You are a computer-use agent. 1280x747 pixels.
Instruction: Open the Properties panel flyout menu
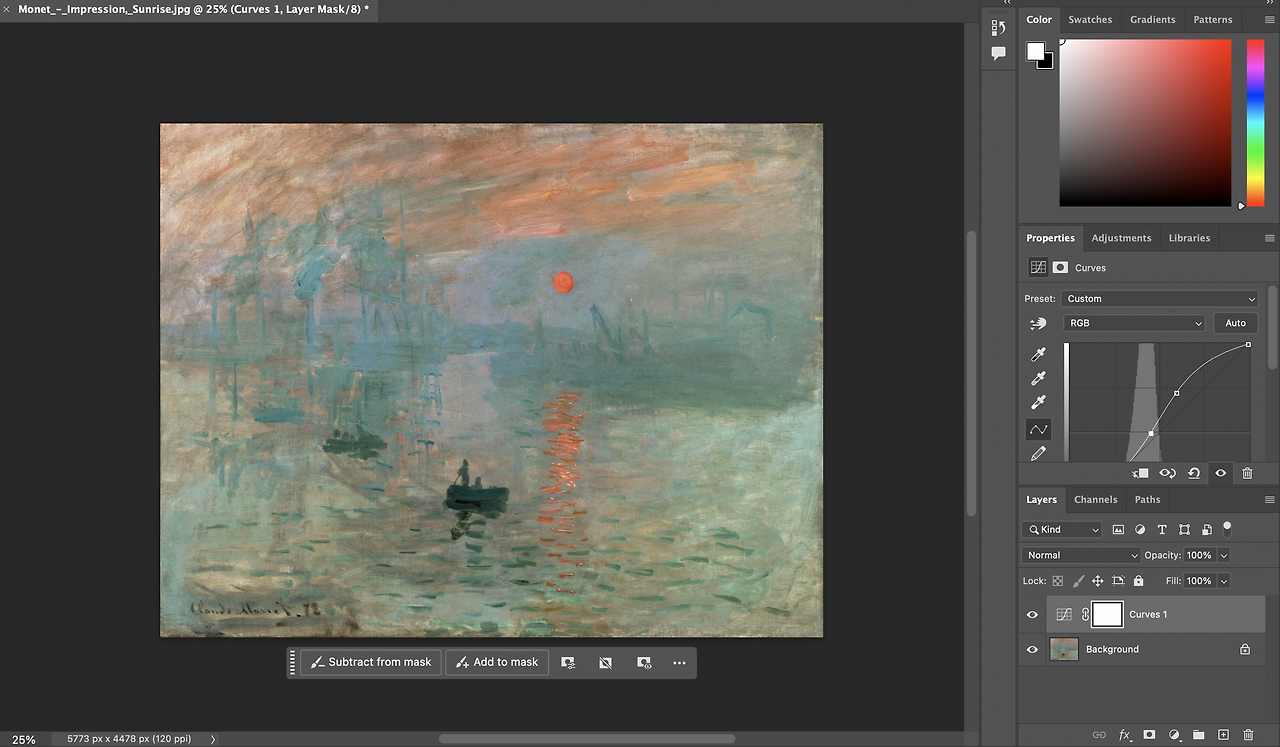tap(1270, 238)
